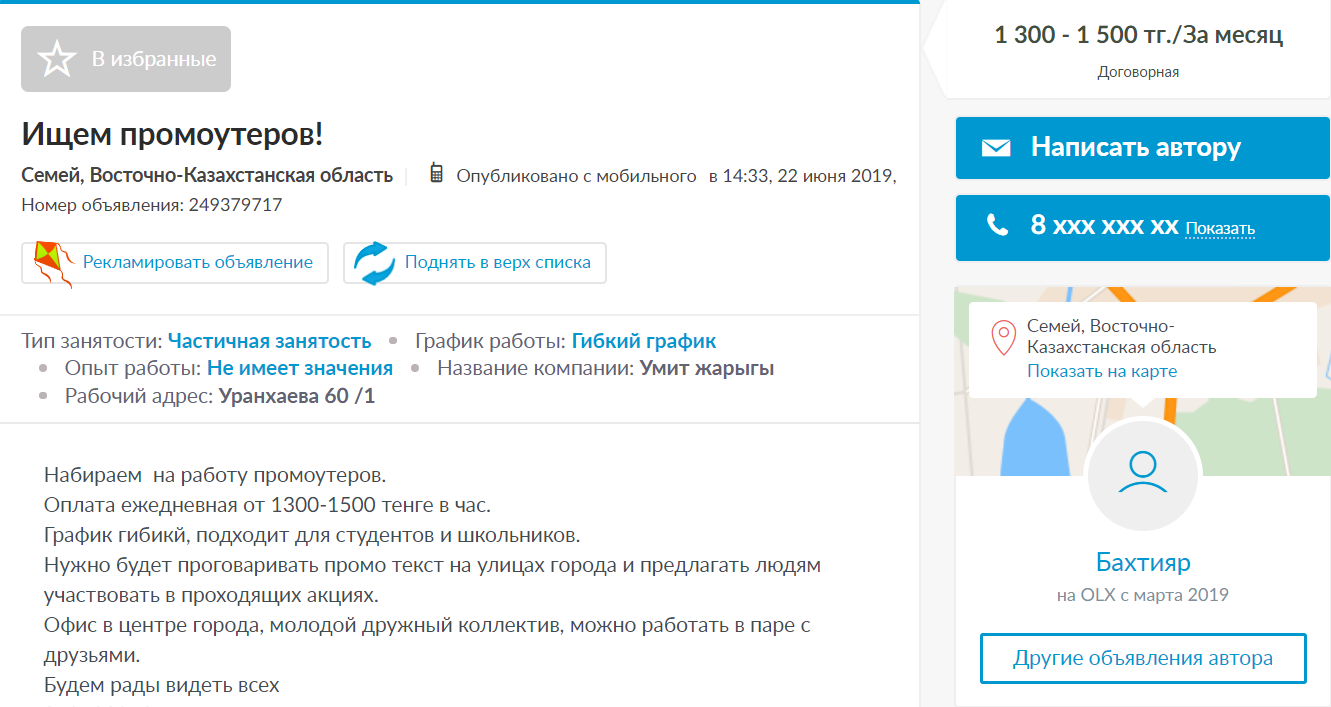
Task: Click company name Умит жарыгы
Action: [707, 368]
